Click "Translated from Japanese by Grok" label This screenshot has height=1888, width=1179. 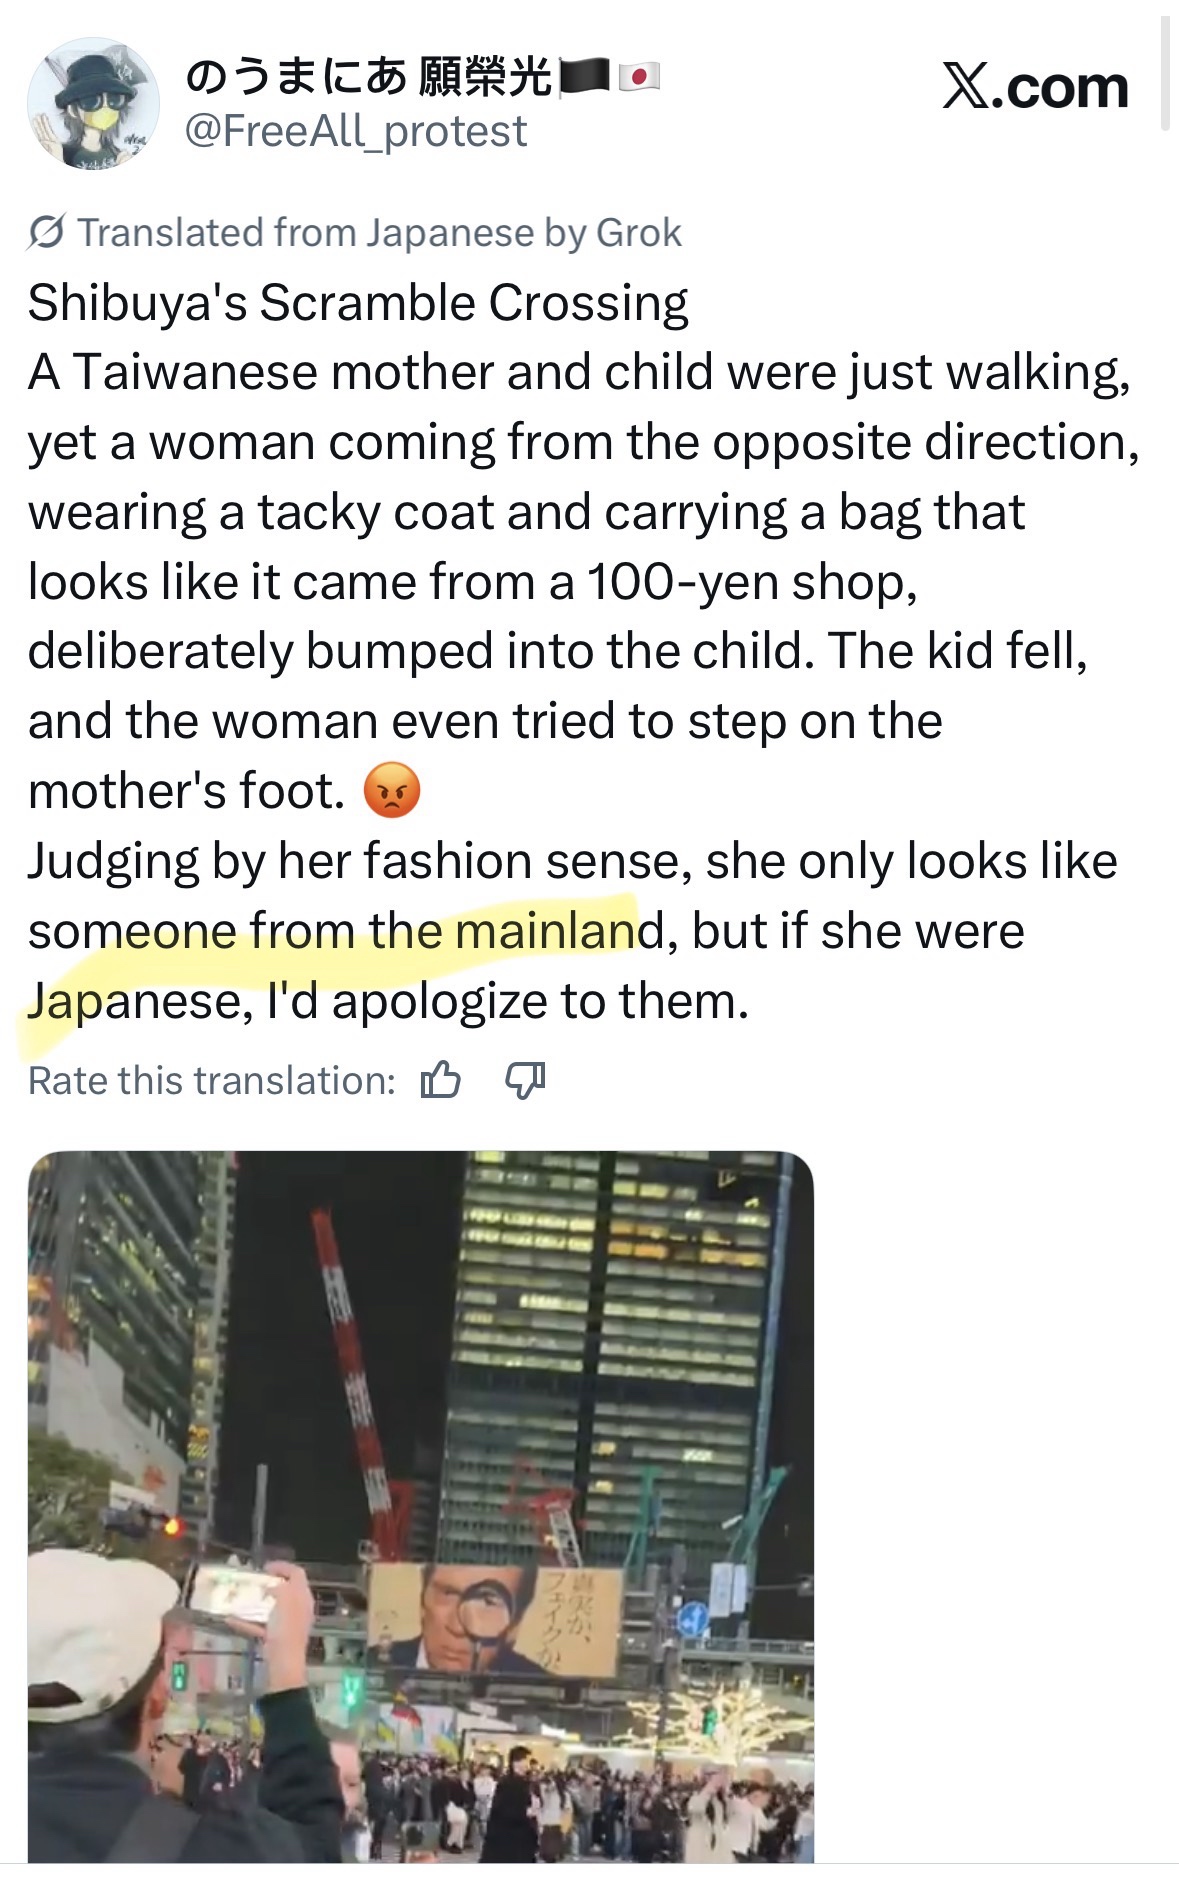pyautogui.click(x=379, y=233)
